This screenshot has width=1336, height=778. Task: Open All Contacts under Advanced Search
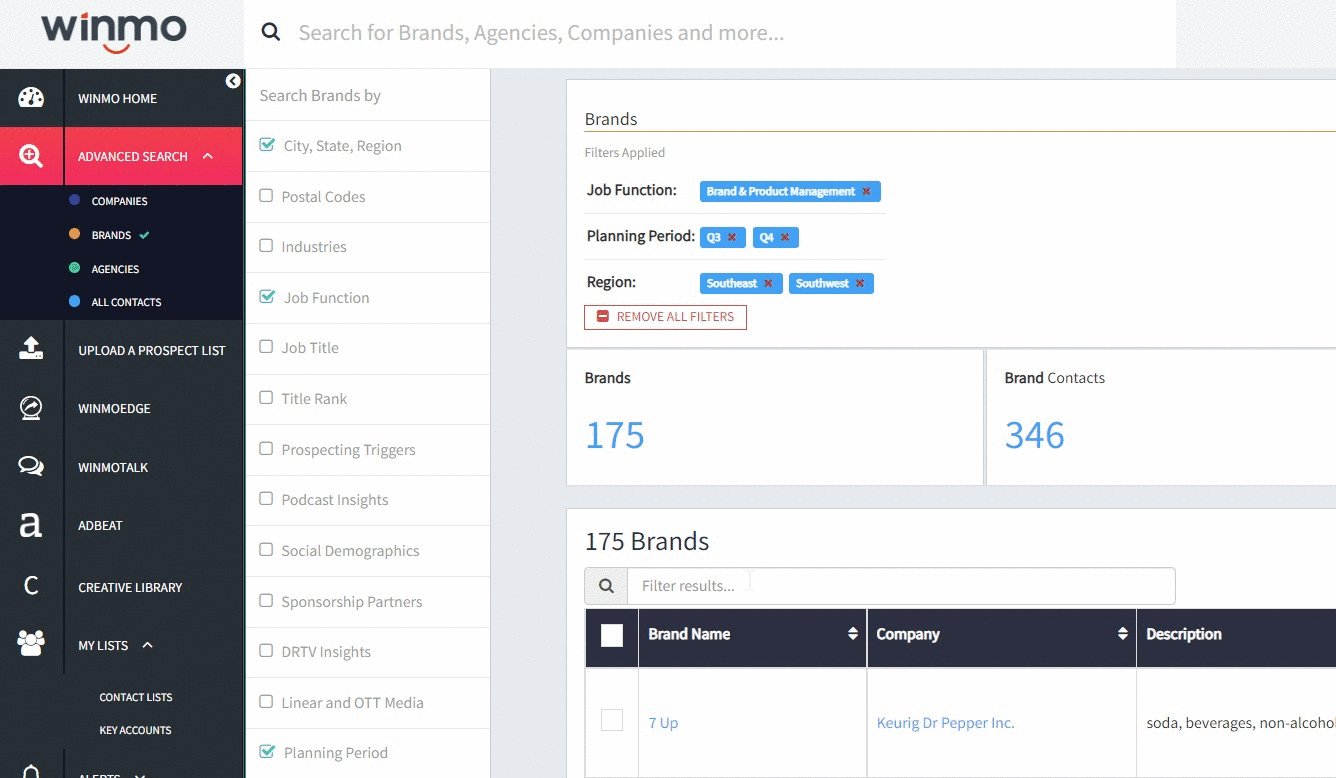pyautogui.click(x=126, y=302)
